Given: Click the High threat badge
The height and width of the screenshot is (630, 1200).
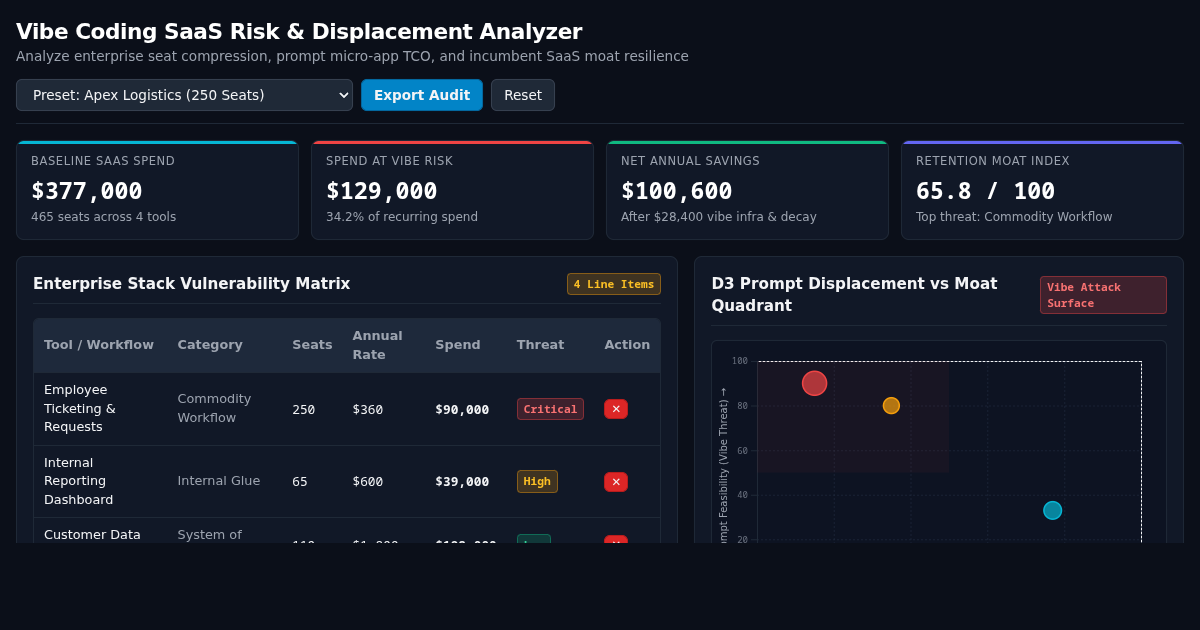Looking at the screenshot, I should 537,481.
